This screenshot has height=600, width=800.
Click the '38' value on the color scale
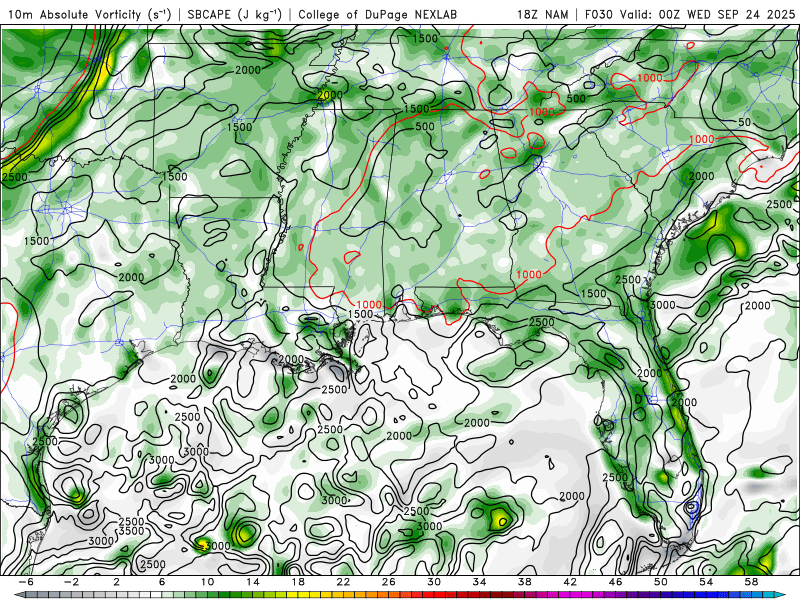point(524,582)
